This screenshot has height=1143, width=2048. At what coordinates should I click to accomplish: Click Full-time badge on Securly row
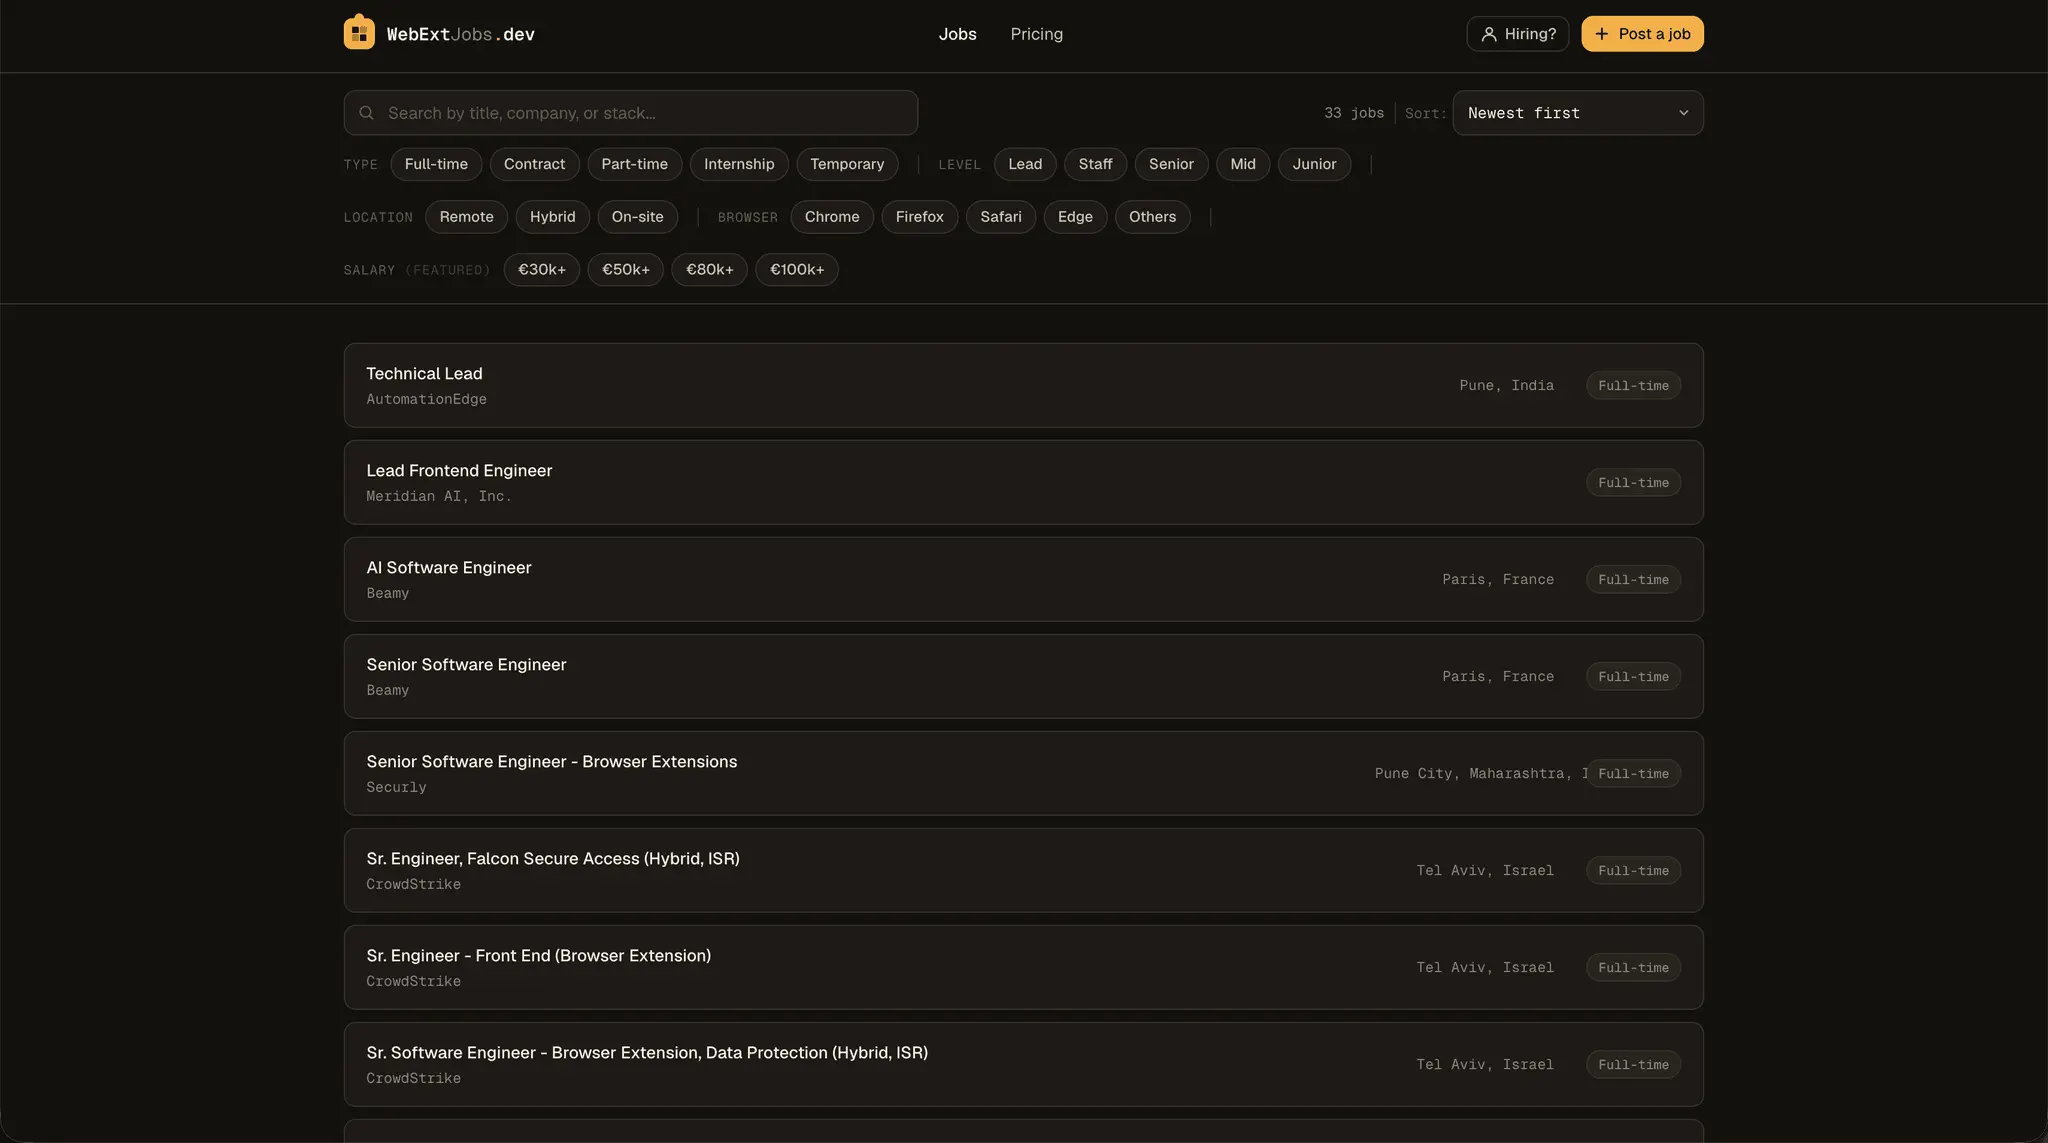tap(1633, 774)
